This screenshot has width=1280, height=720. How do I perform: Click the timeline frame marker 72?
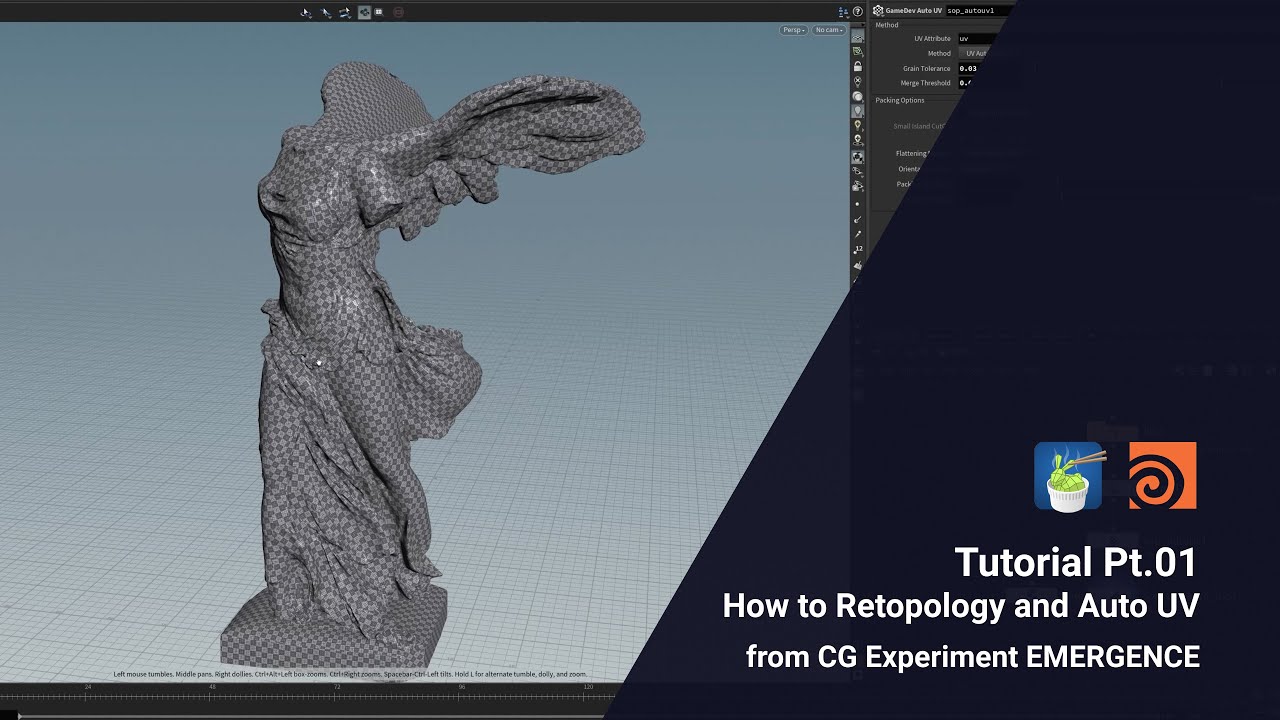click(x=337, y=687)
